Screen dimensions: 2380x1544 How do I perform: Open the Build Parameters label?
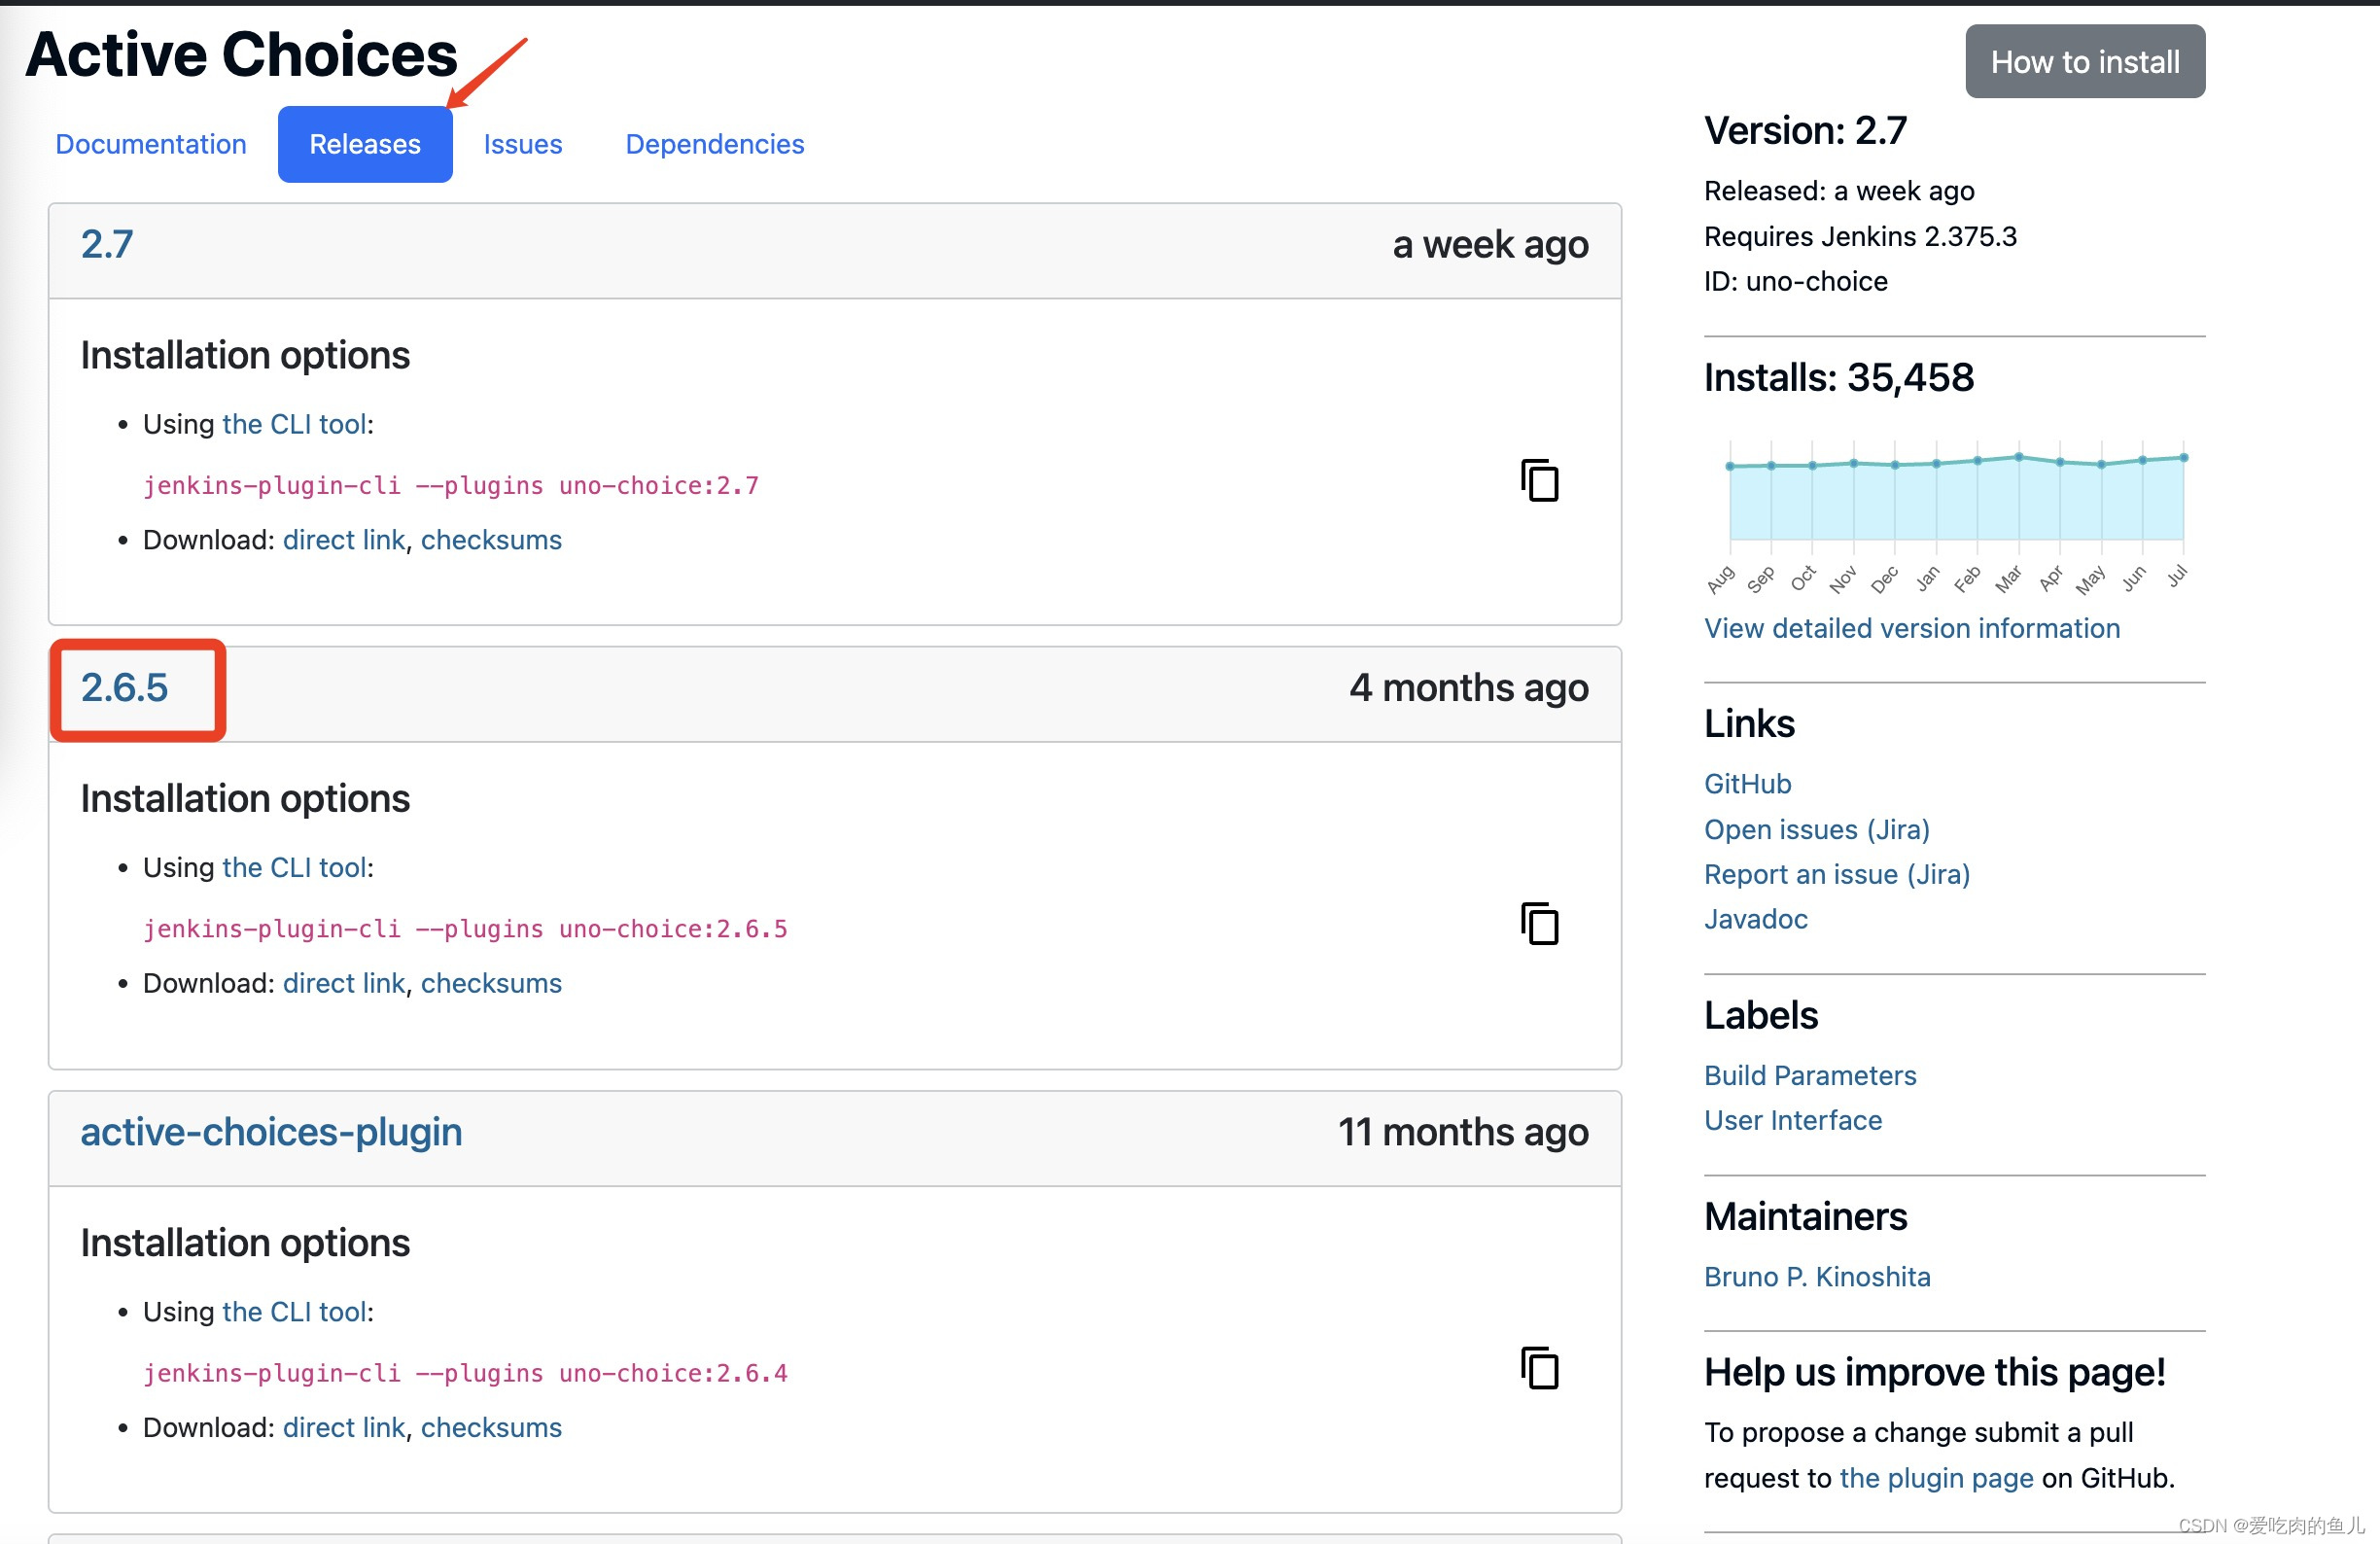1810,1075
